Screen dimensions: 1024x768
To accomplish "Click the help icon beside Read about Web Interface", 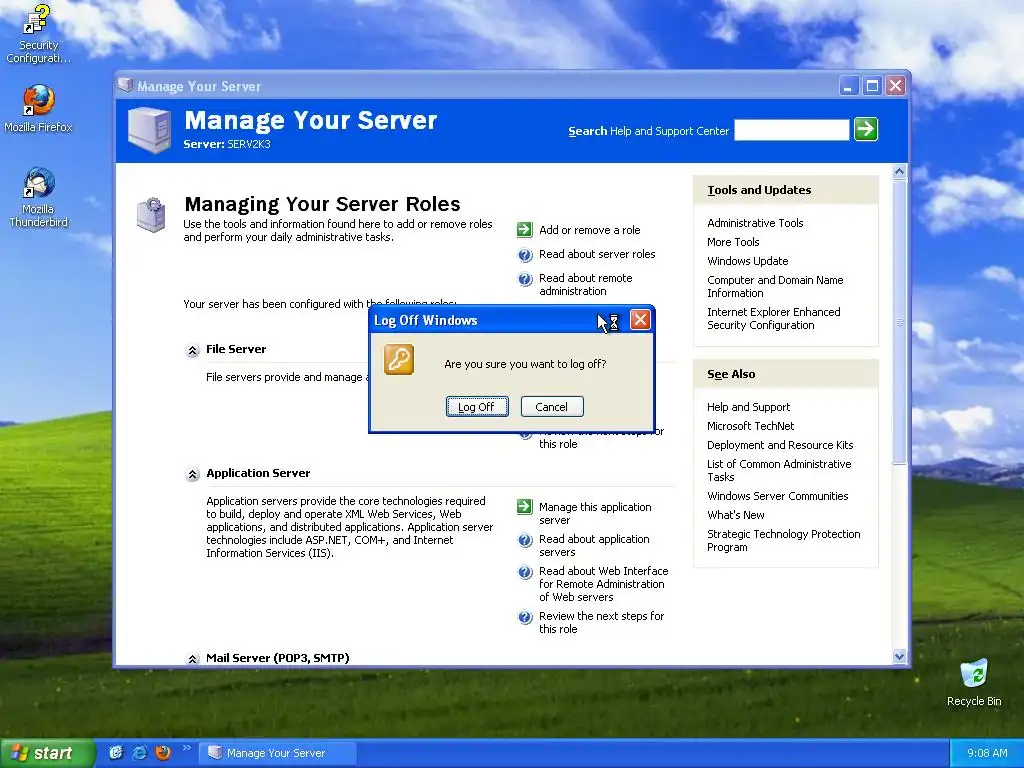I will (525, 572).
